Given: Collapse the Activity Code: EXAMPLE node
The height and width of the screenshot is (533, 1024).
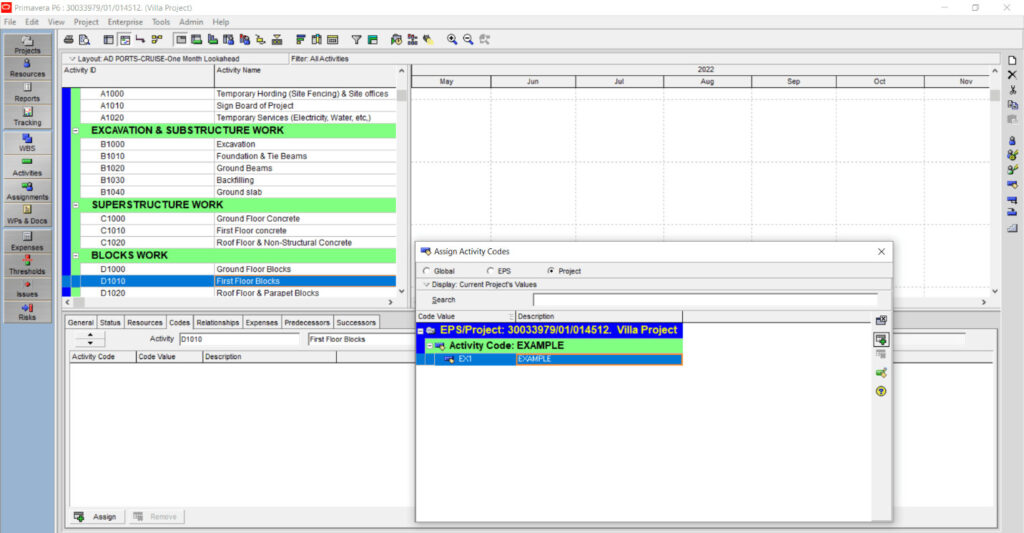Looking at the screenshot, I should point(430,346).
